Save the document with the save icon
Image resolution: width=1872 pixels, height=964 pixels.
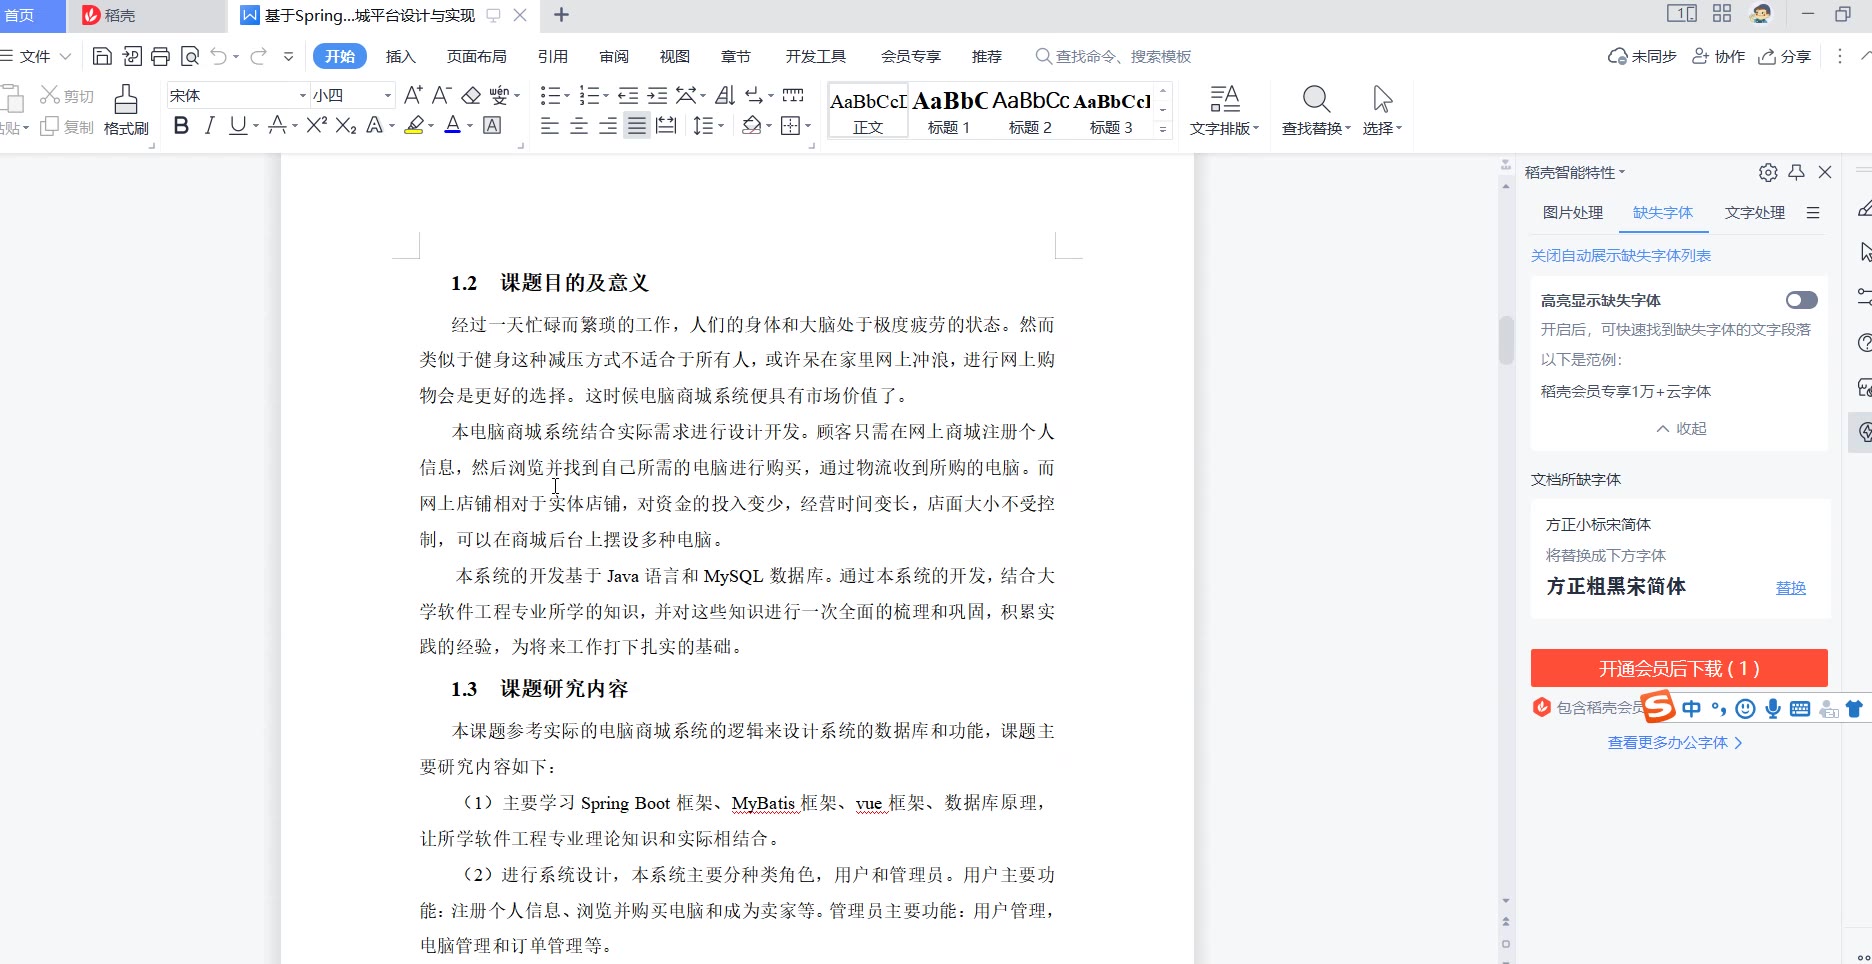(x=102, y=56)
